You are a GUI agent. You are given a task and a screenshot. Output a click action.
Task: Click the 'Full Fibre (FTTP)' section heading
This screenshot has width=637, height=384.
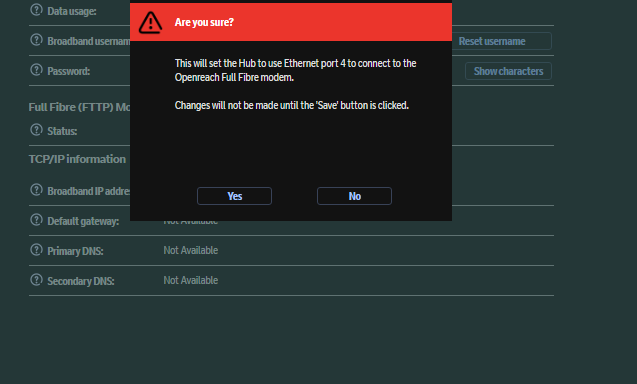(x=79, y=107)
